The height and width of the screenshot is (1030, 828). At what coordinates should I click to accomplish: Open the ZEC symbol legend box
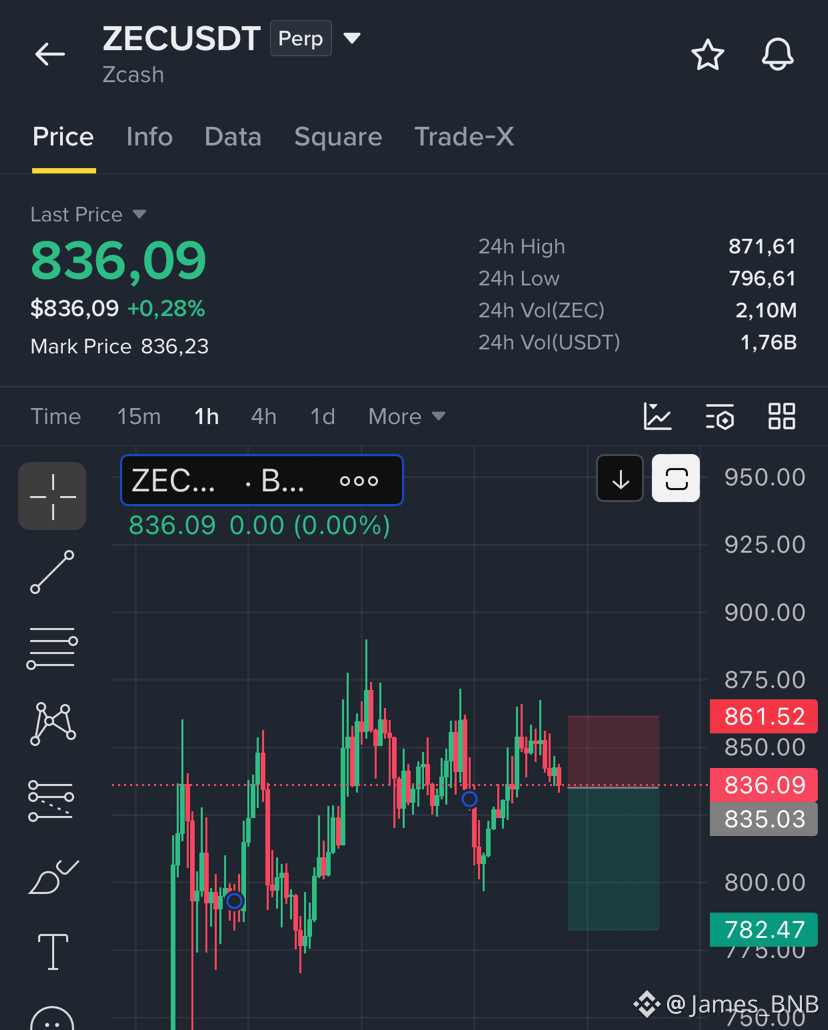click(x=262, y=480)
